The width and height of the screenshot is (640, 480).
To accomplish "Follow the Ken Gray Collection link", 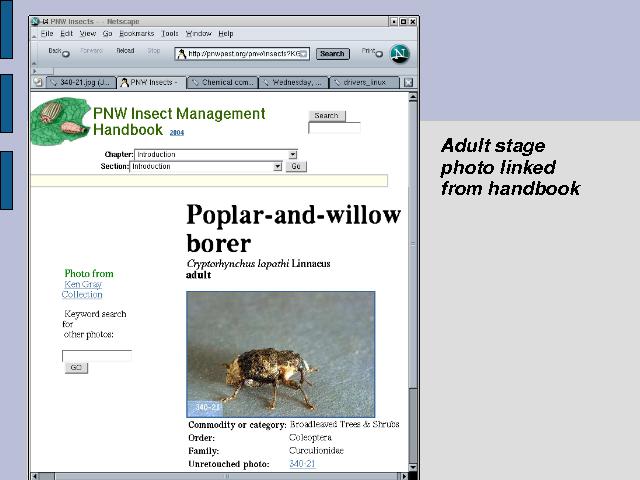I will (82, 289).
